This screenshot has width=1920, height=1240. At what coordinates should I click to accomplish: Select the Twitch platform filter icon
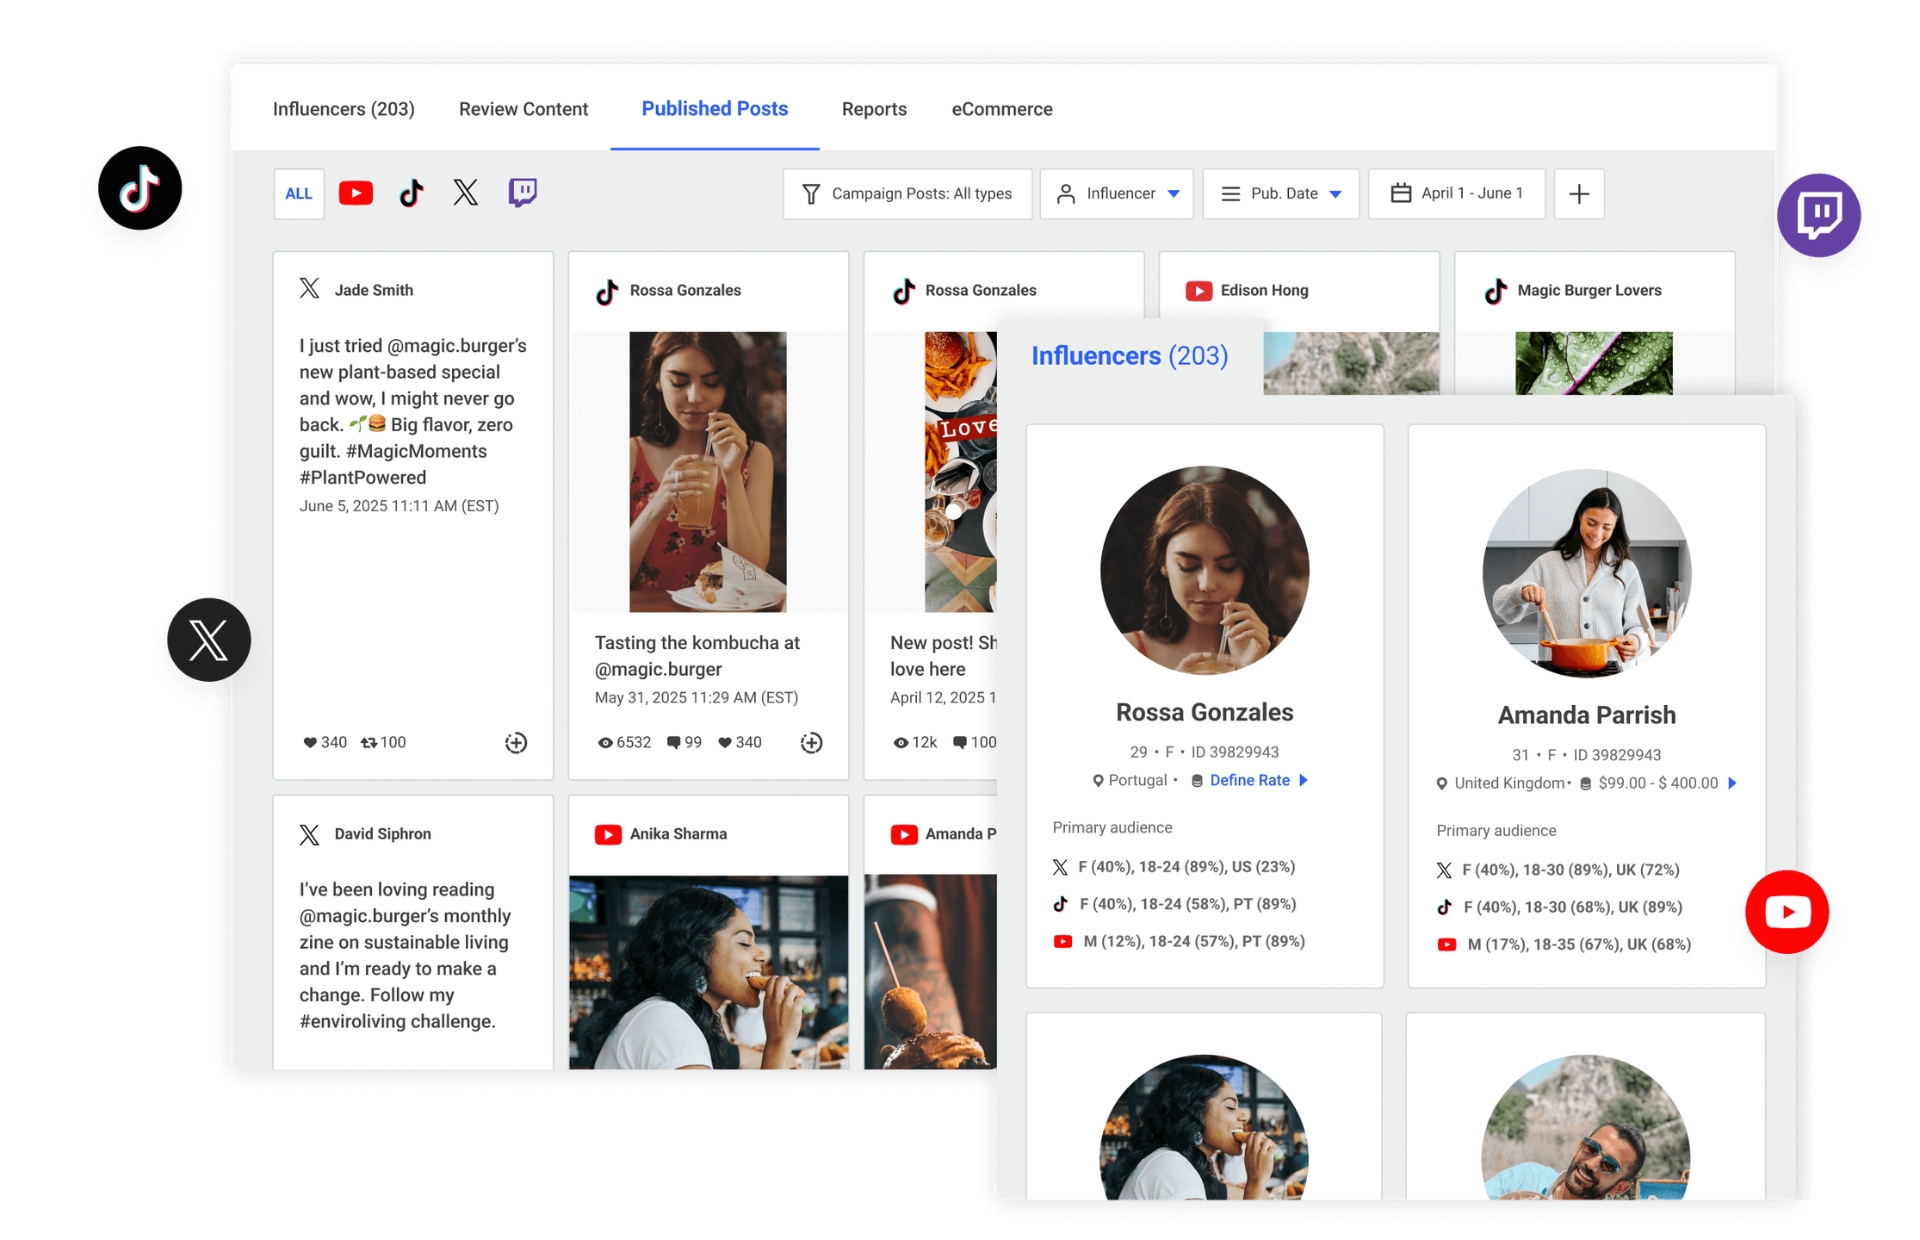point(521,193)
